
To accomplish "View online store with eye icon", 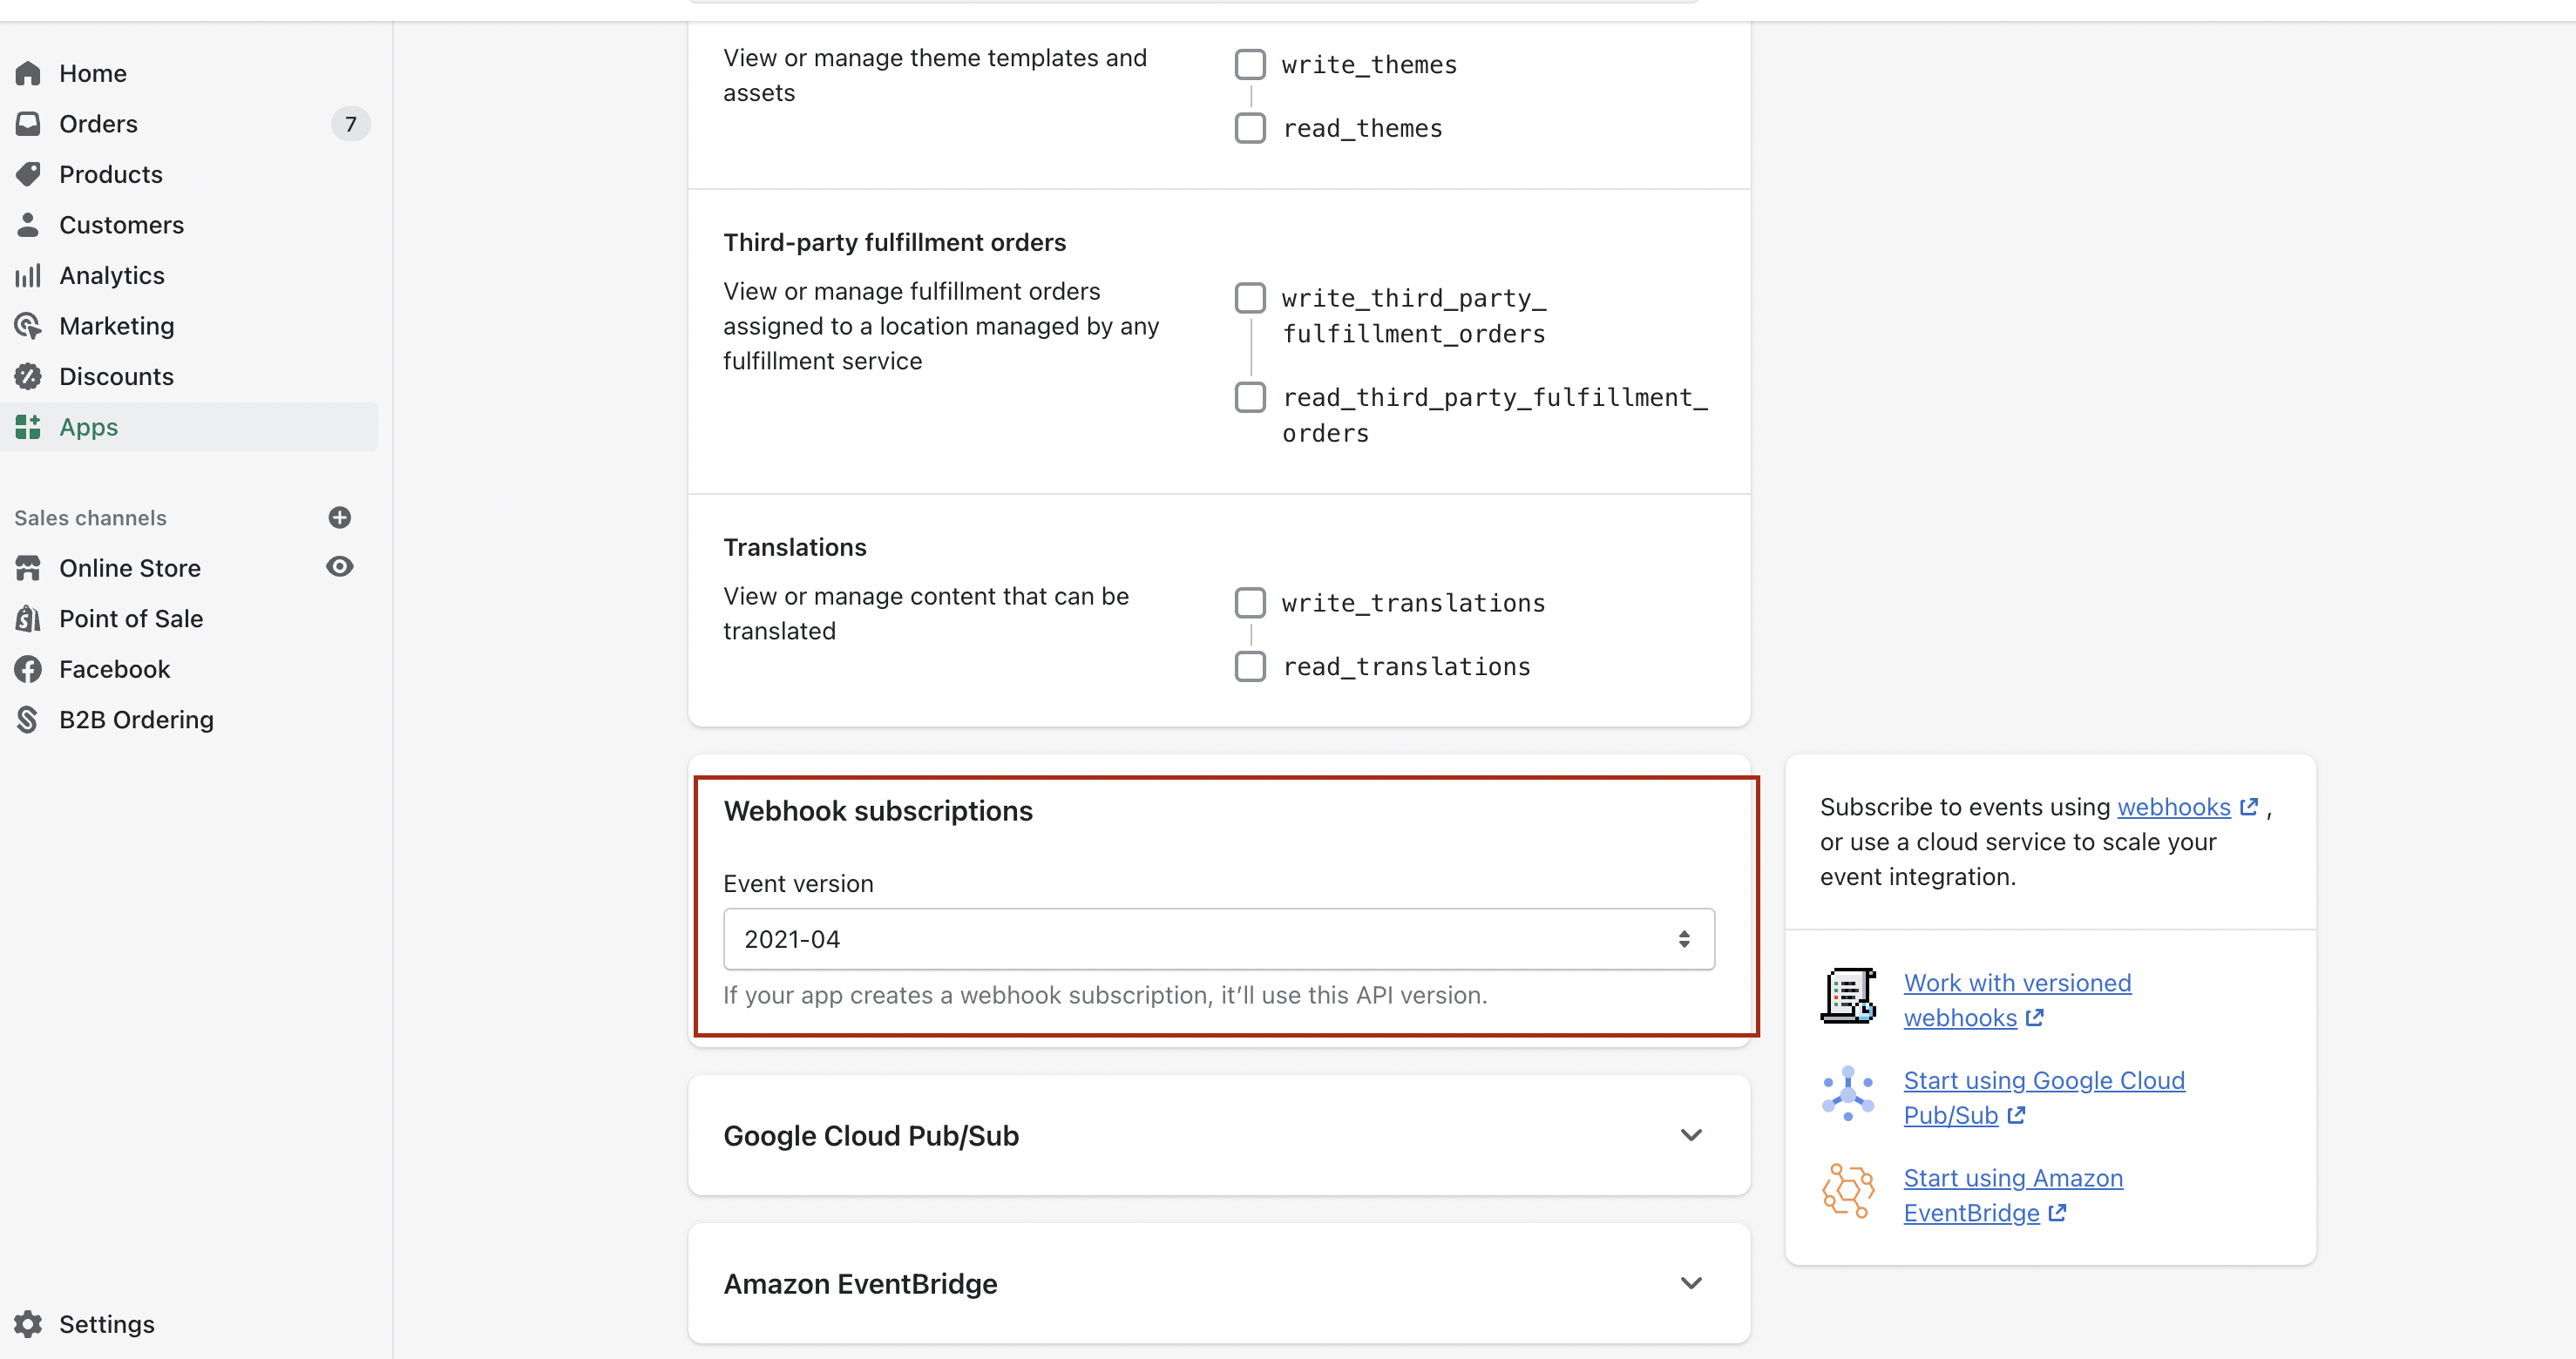I will 340,567.
